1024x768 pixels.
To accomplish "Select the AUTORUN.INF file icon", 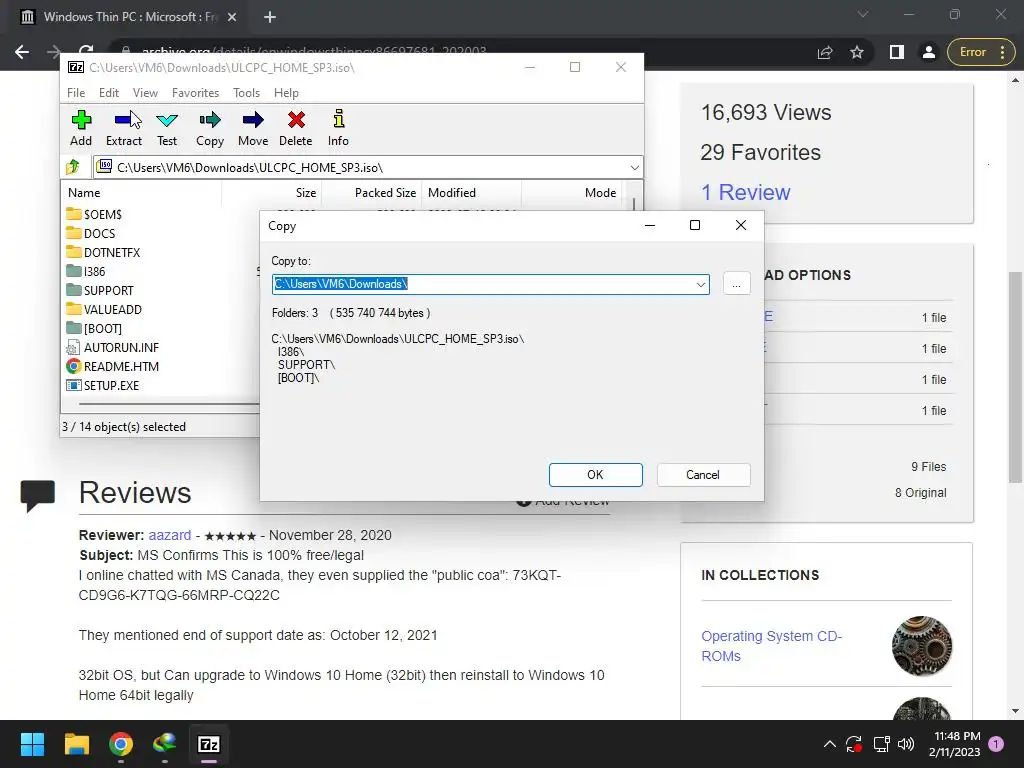I will click(x=74, y=347).
